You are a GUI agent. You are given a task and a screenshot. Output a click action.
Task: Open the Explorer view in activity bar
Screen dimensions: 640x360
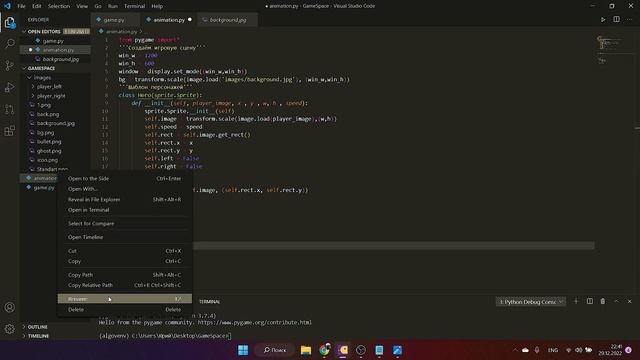[x=10, y=22]
